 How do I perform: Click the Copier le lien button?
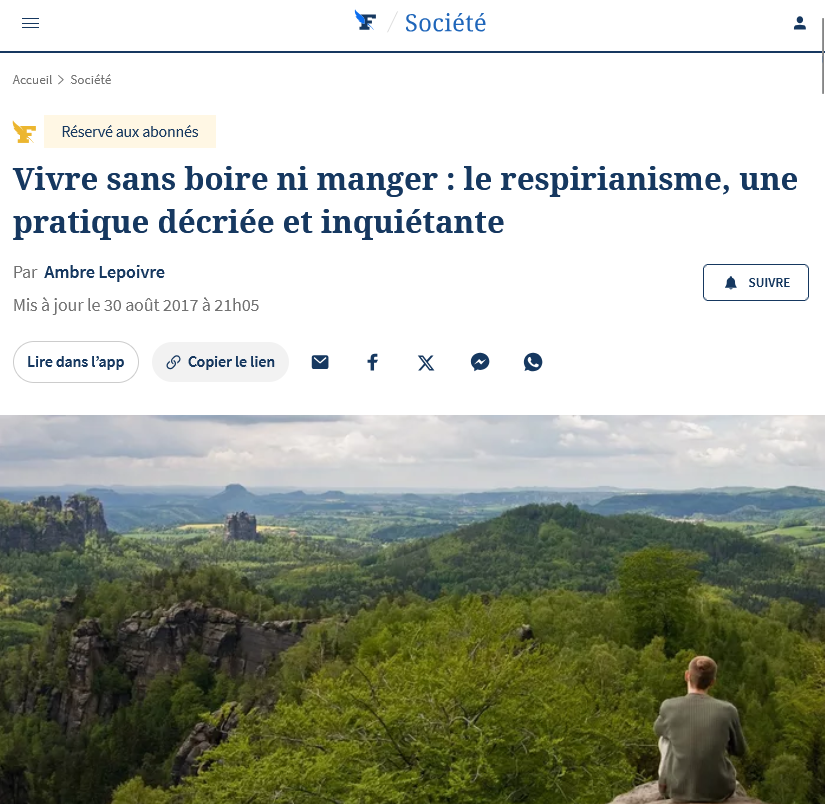(220, 362)
